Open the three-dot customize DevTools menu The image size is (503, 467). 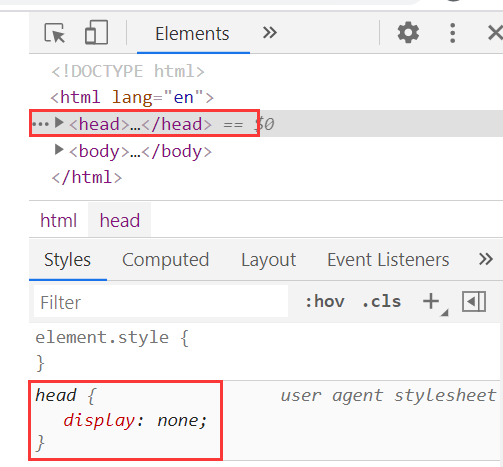coord(452,33)
